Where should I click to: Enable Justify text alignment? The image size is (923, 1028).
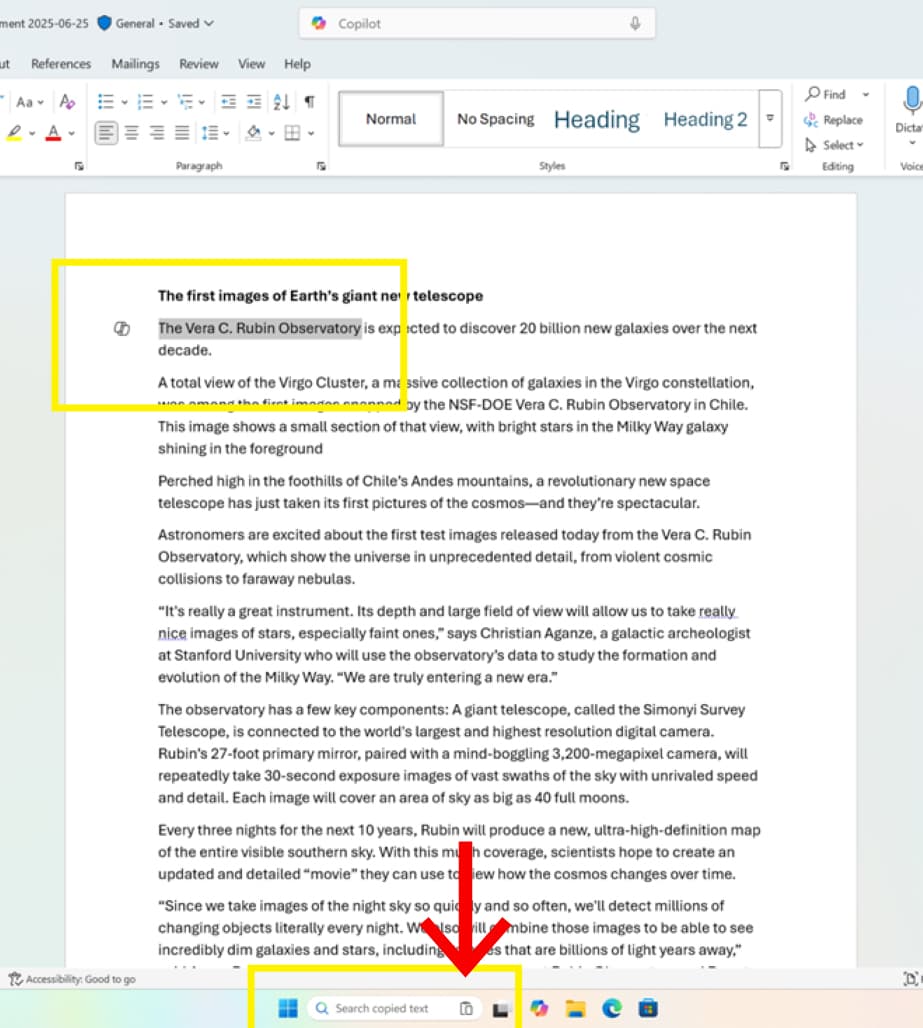click(182, 132)
